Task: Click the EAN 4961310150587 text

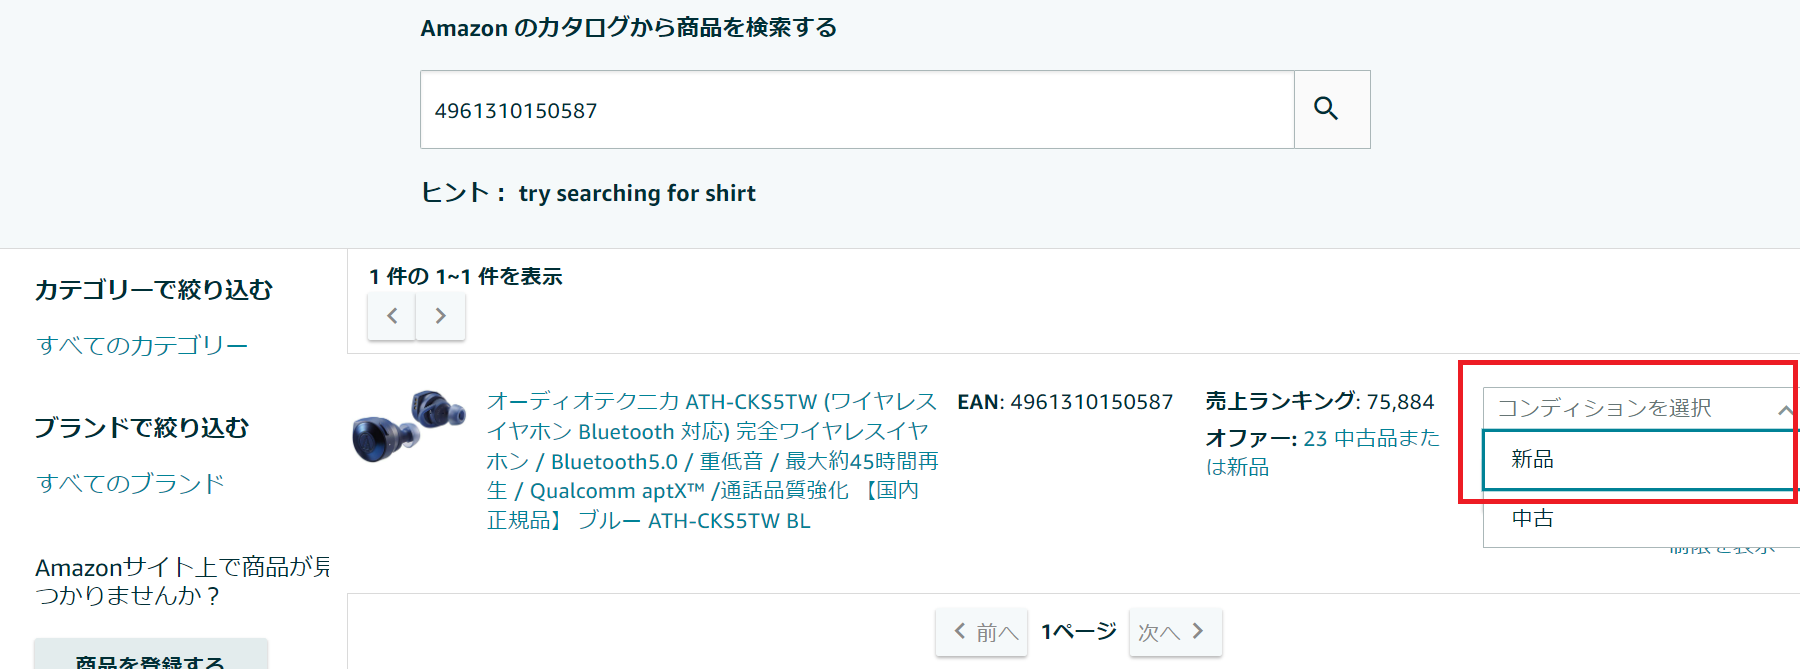Action: (1065, 402)
